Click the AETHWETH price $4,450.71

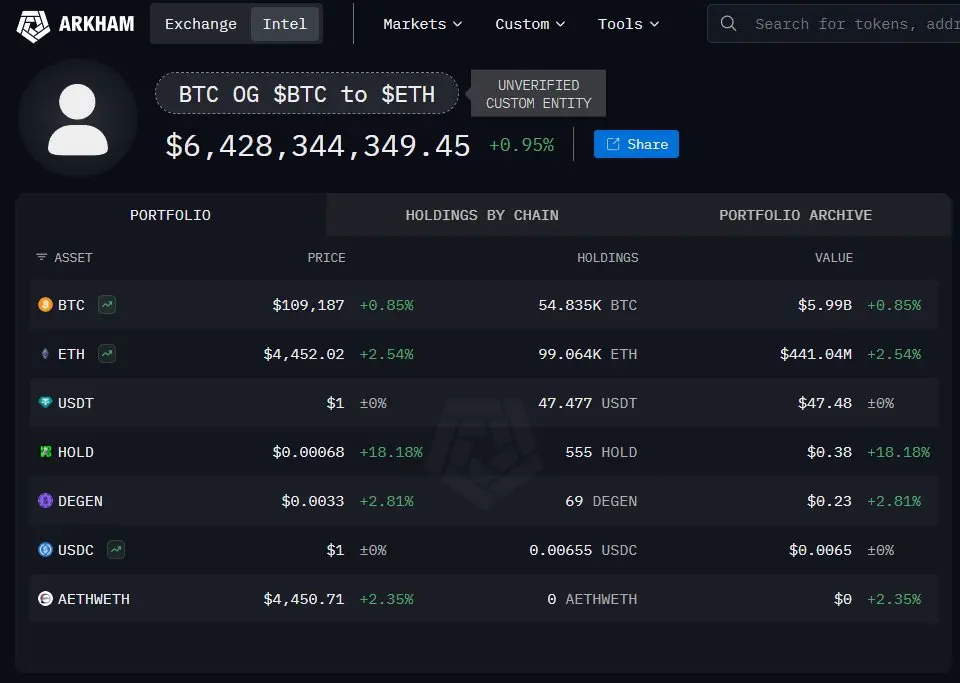tap(304, 599)
